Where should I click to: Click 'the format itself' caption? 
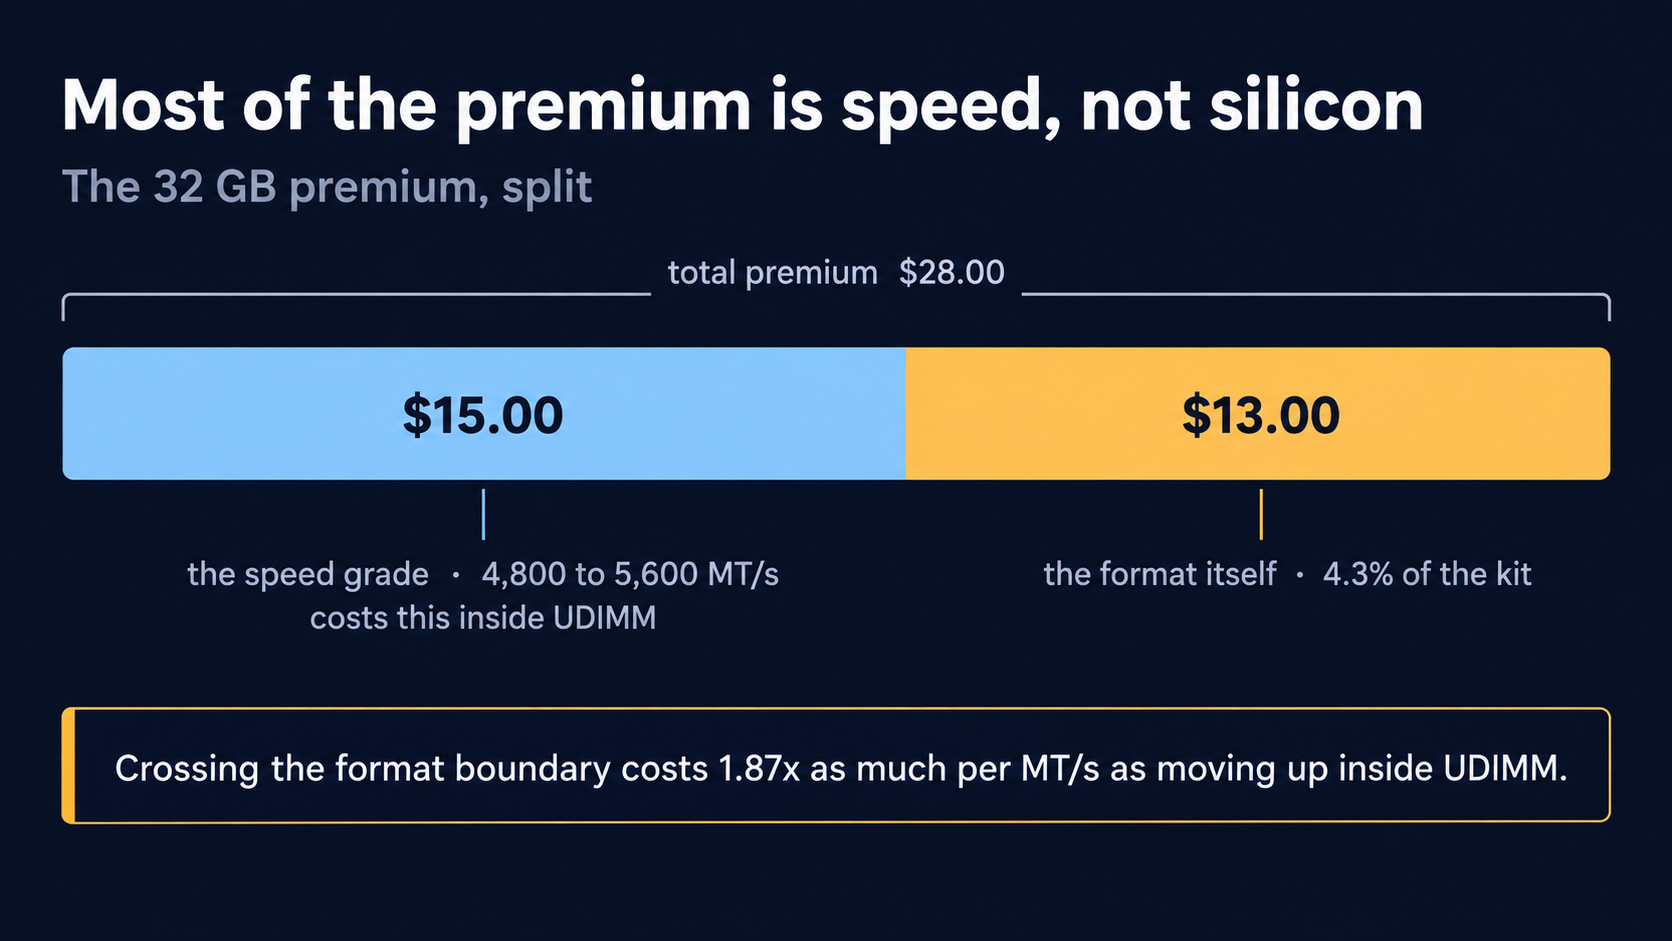tap(1160, 574)
